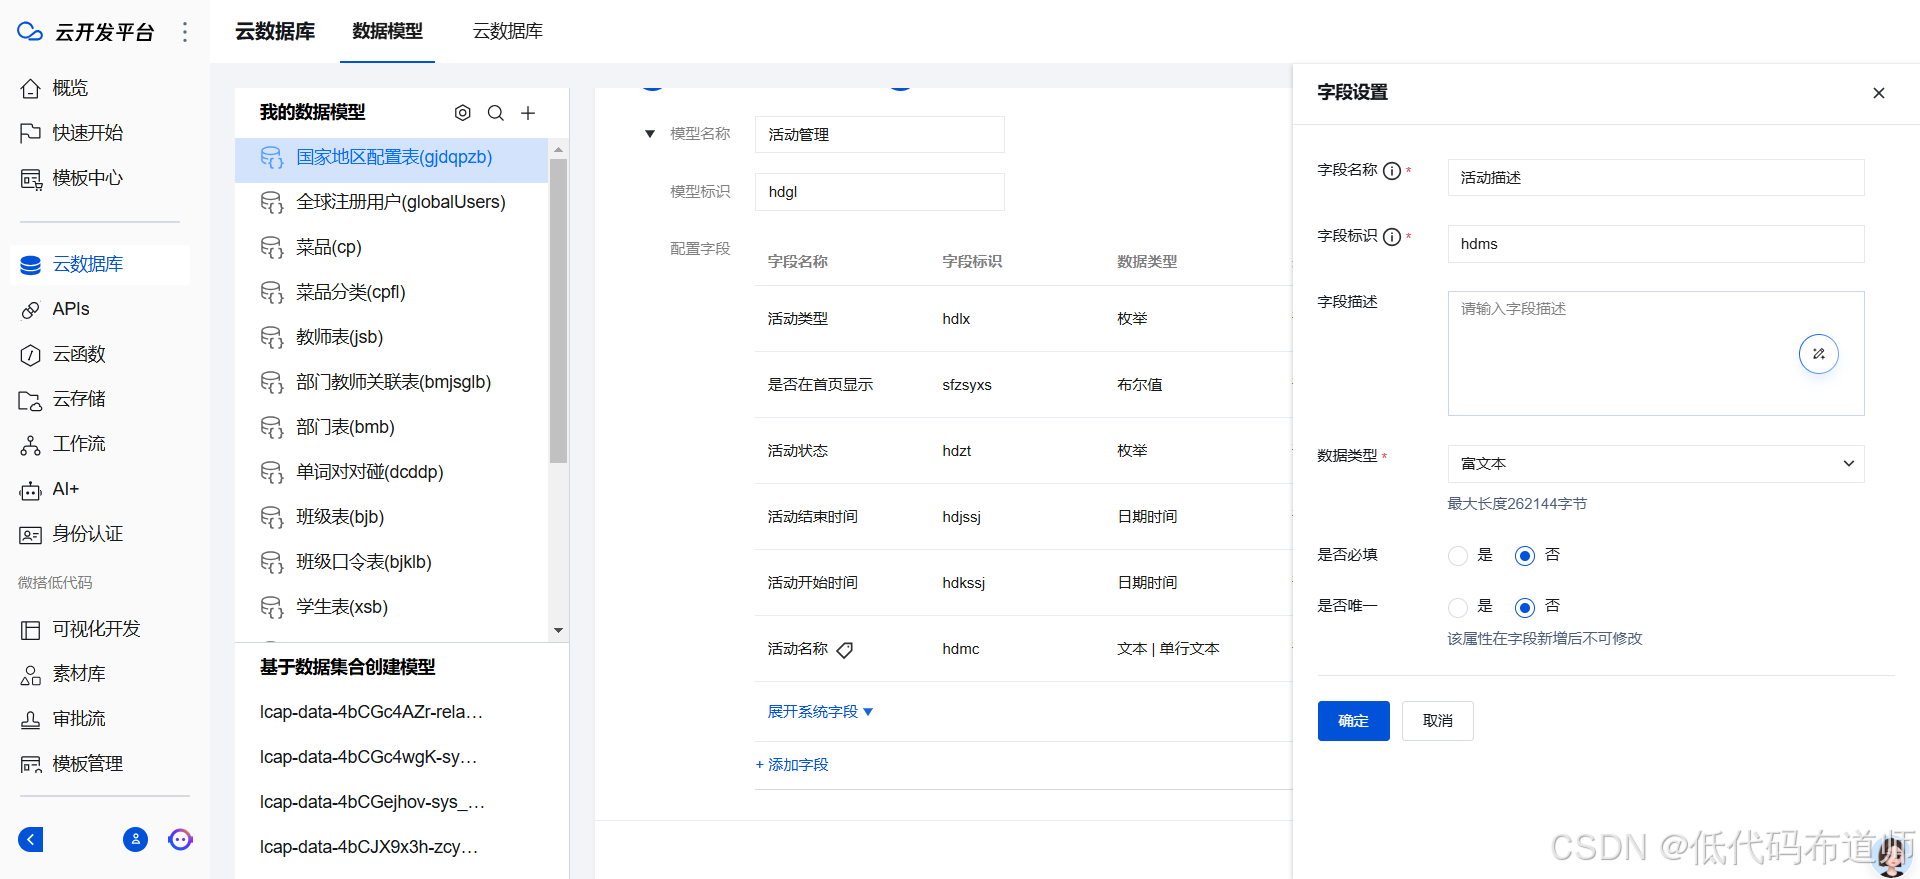Screen dimensions: 1920x879
Task: Select 国家地区配置表(gjdqpzb) model
Action: [x=391, y=158]
